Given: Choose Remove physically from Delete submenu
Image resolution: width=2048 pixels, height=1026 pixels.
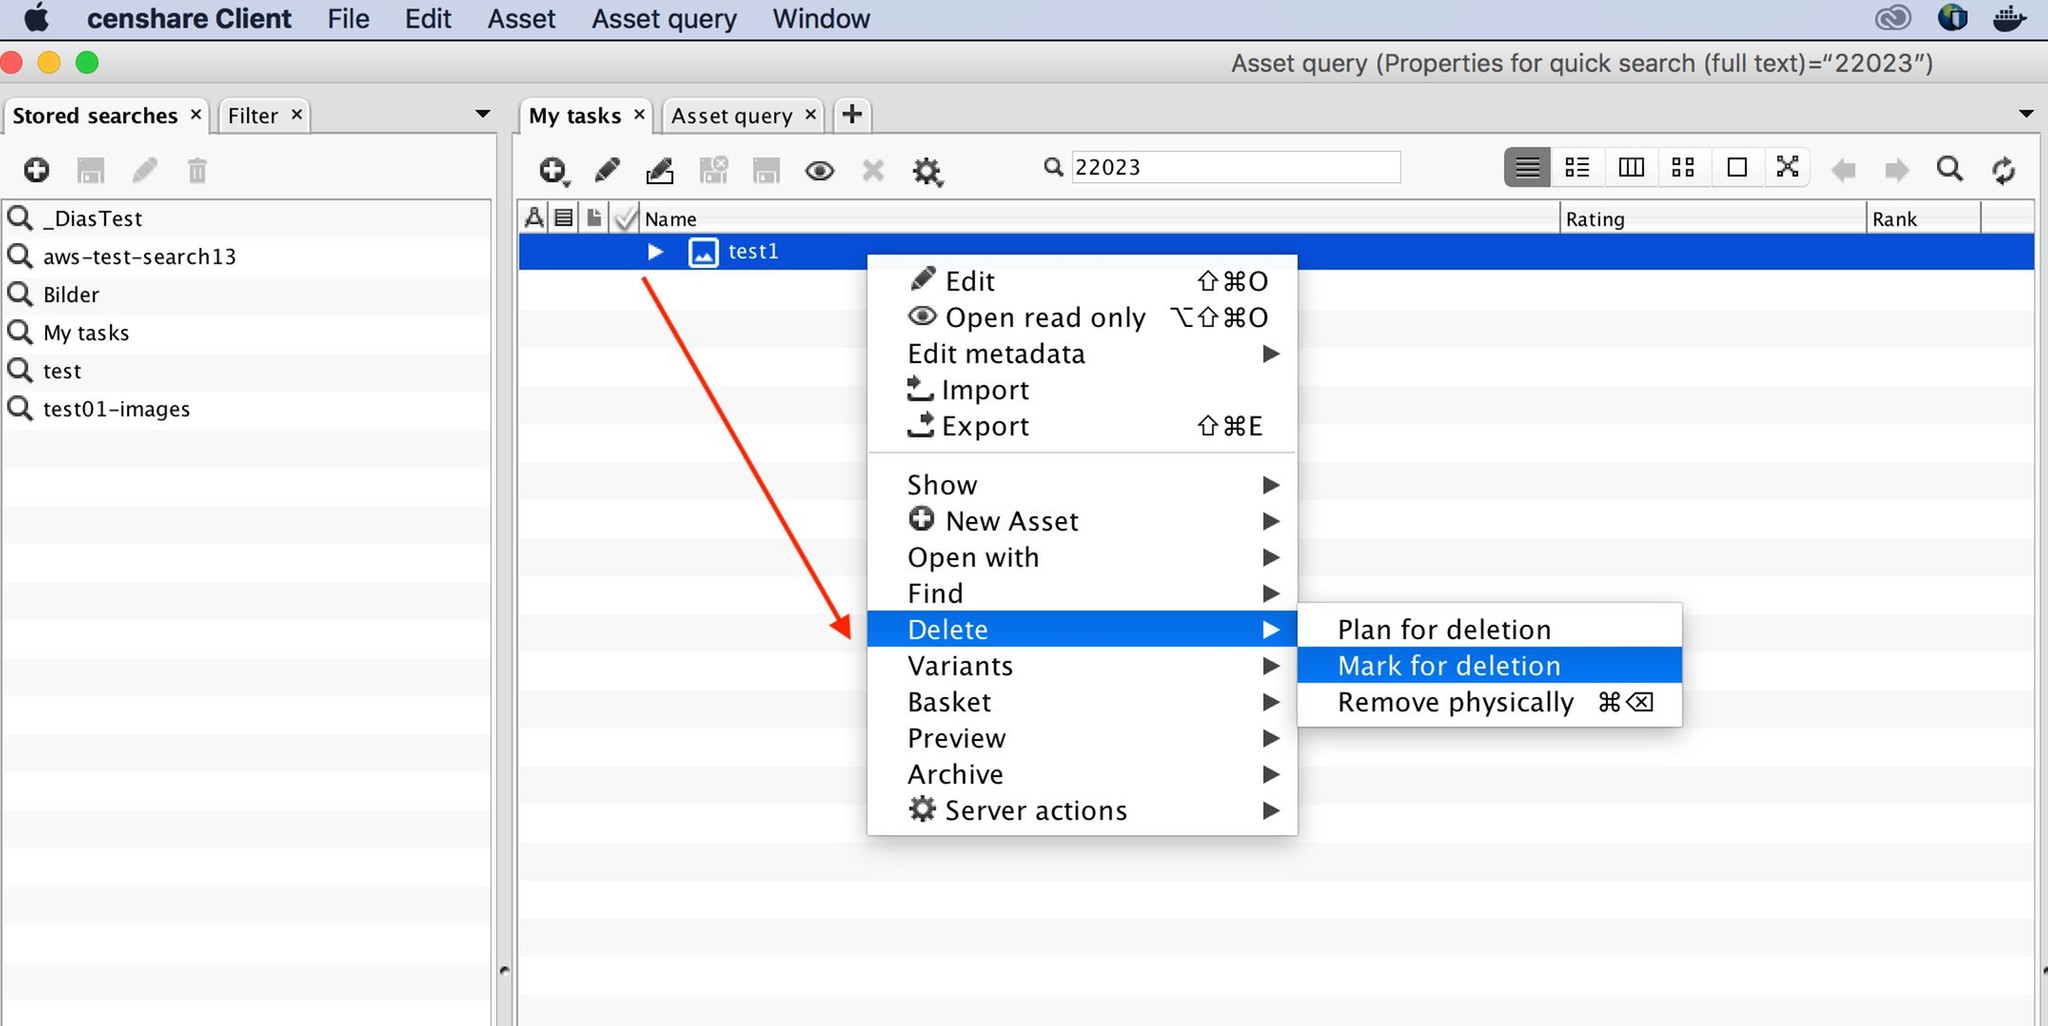Looking at the screenshot, I should (x=1455, y=702).
